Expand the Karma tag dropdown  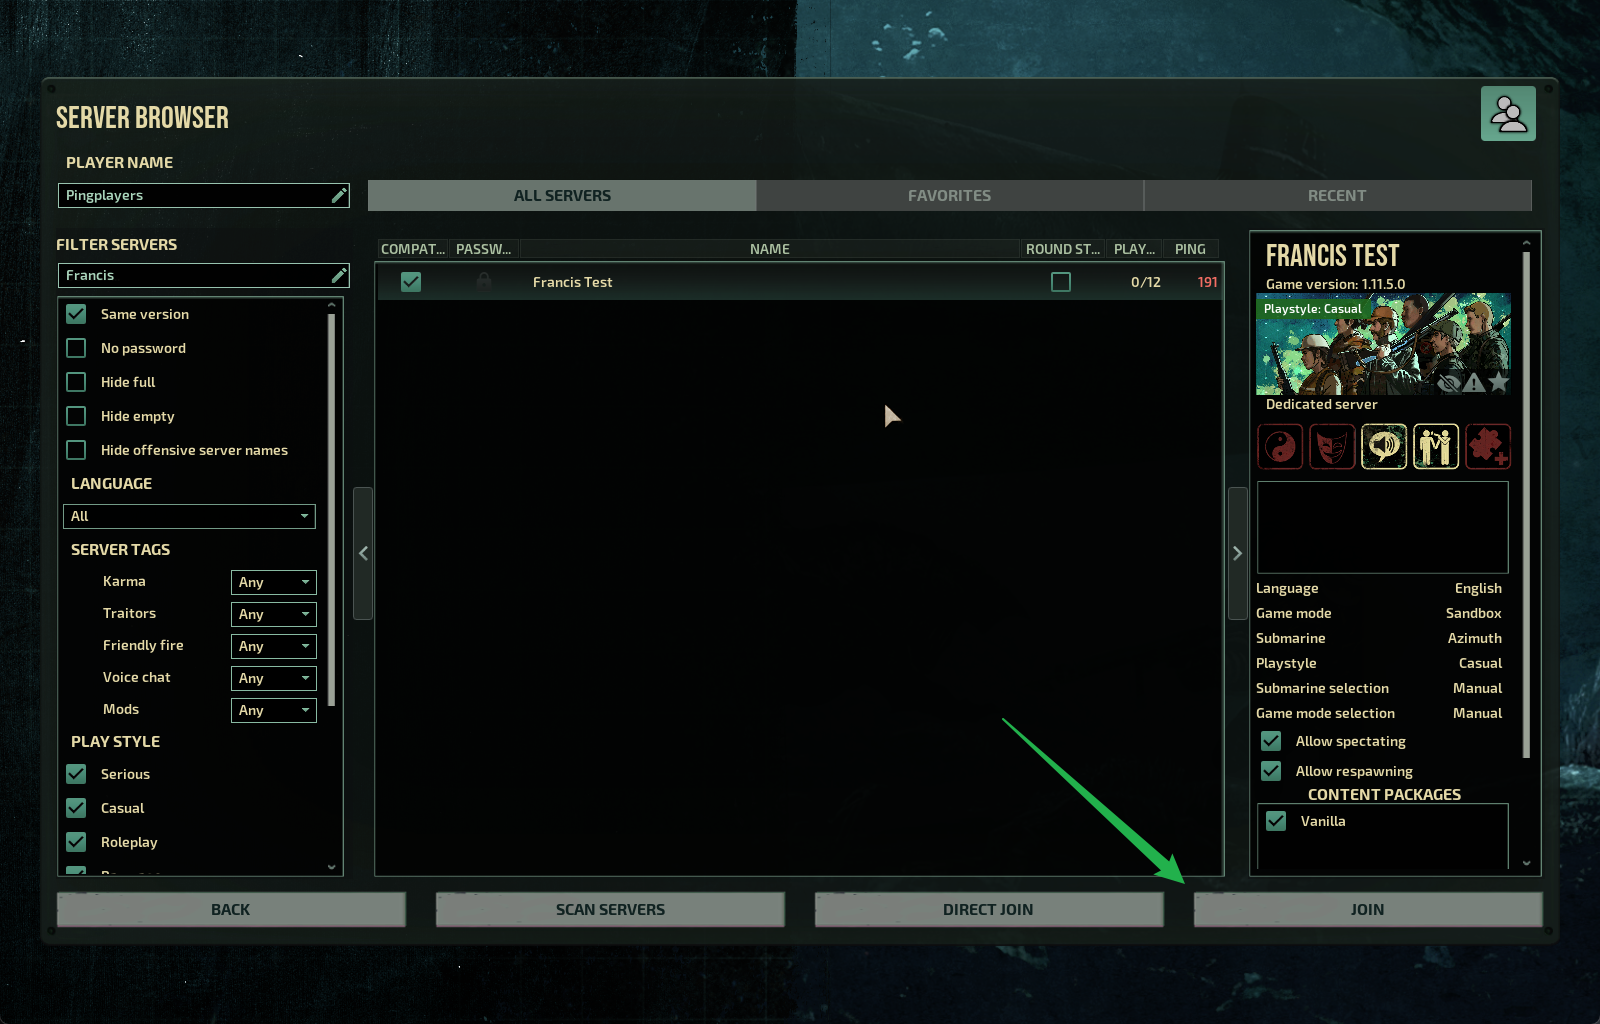tap(273, 582)
